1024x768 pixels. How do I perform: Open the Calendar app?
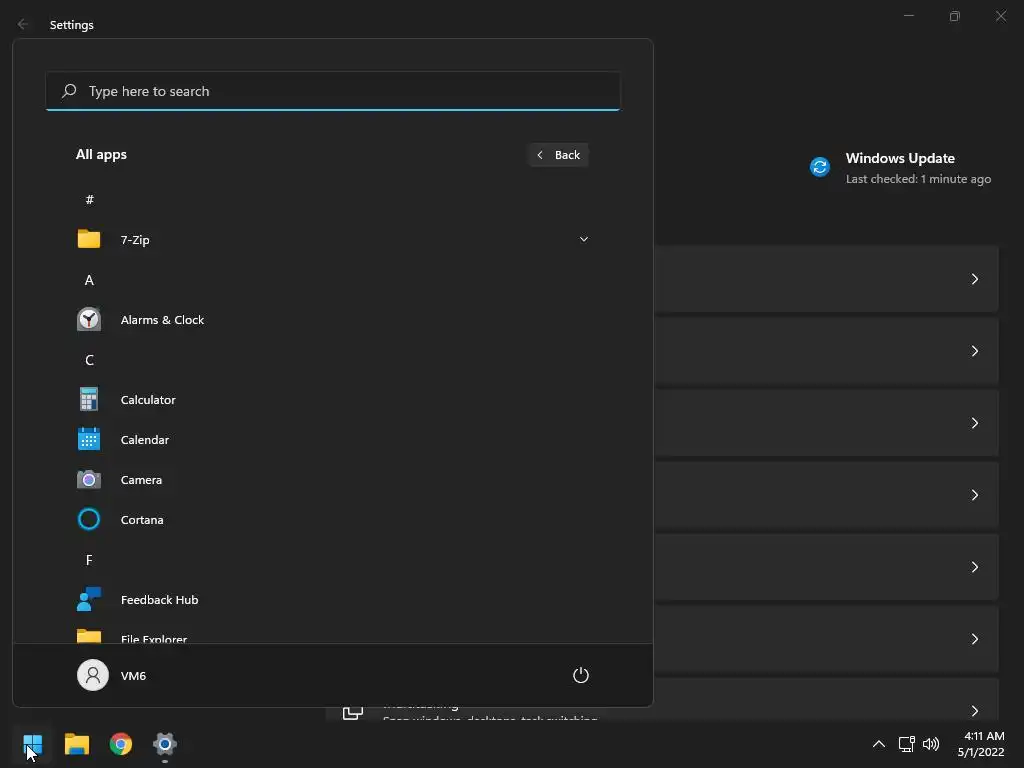(x=332, y=440)
